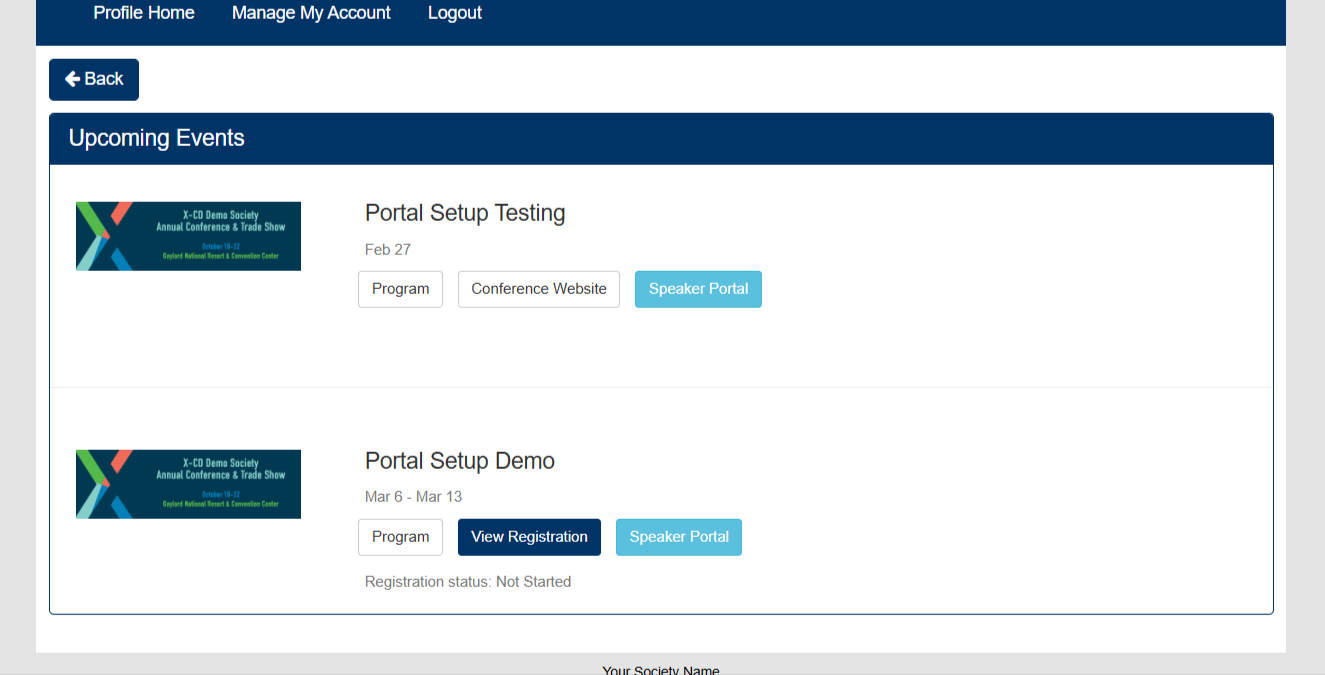Click the Feb 27 event date
The image size is (1325, 675).
(388, 249)
